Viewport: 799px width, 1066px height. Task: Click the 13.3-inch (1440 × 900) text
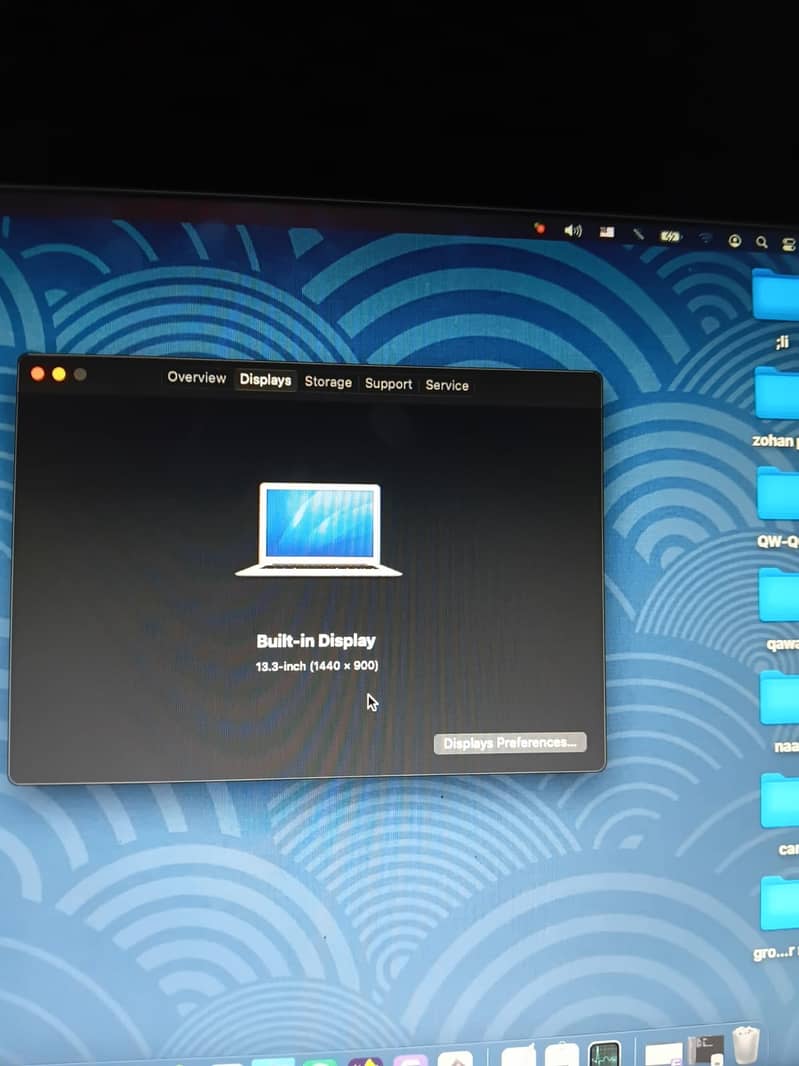pyautogui.click(x=317, y=666)
